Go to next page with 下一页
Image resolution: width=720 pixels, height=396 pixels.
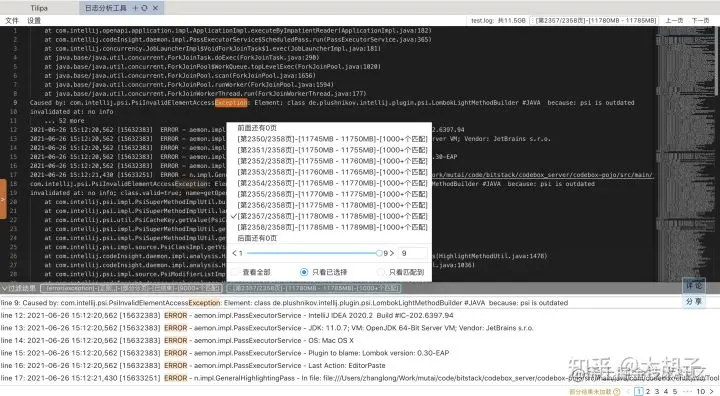700,20
